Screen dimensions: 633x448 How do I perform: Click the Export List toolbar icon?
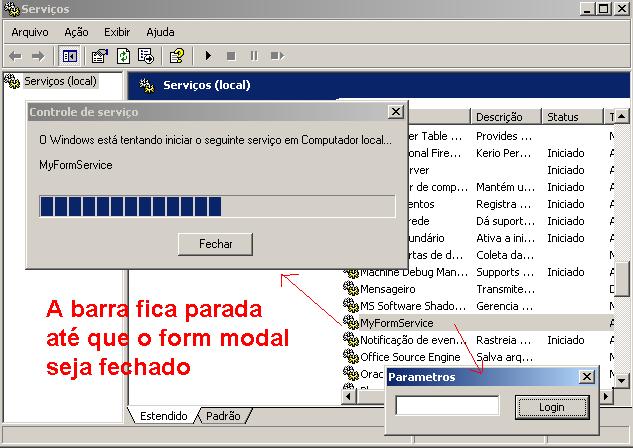pos(146,56)
